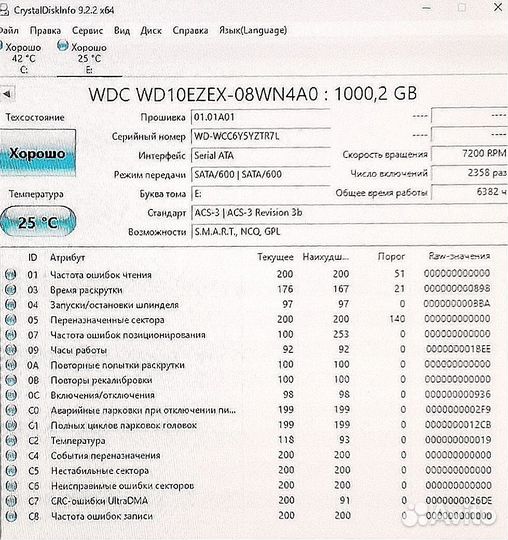Go to previous disk with left arrow

pos(7,94)
